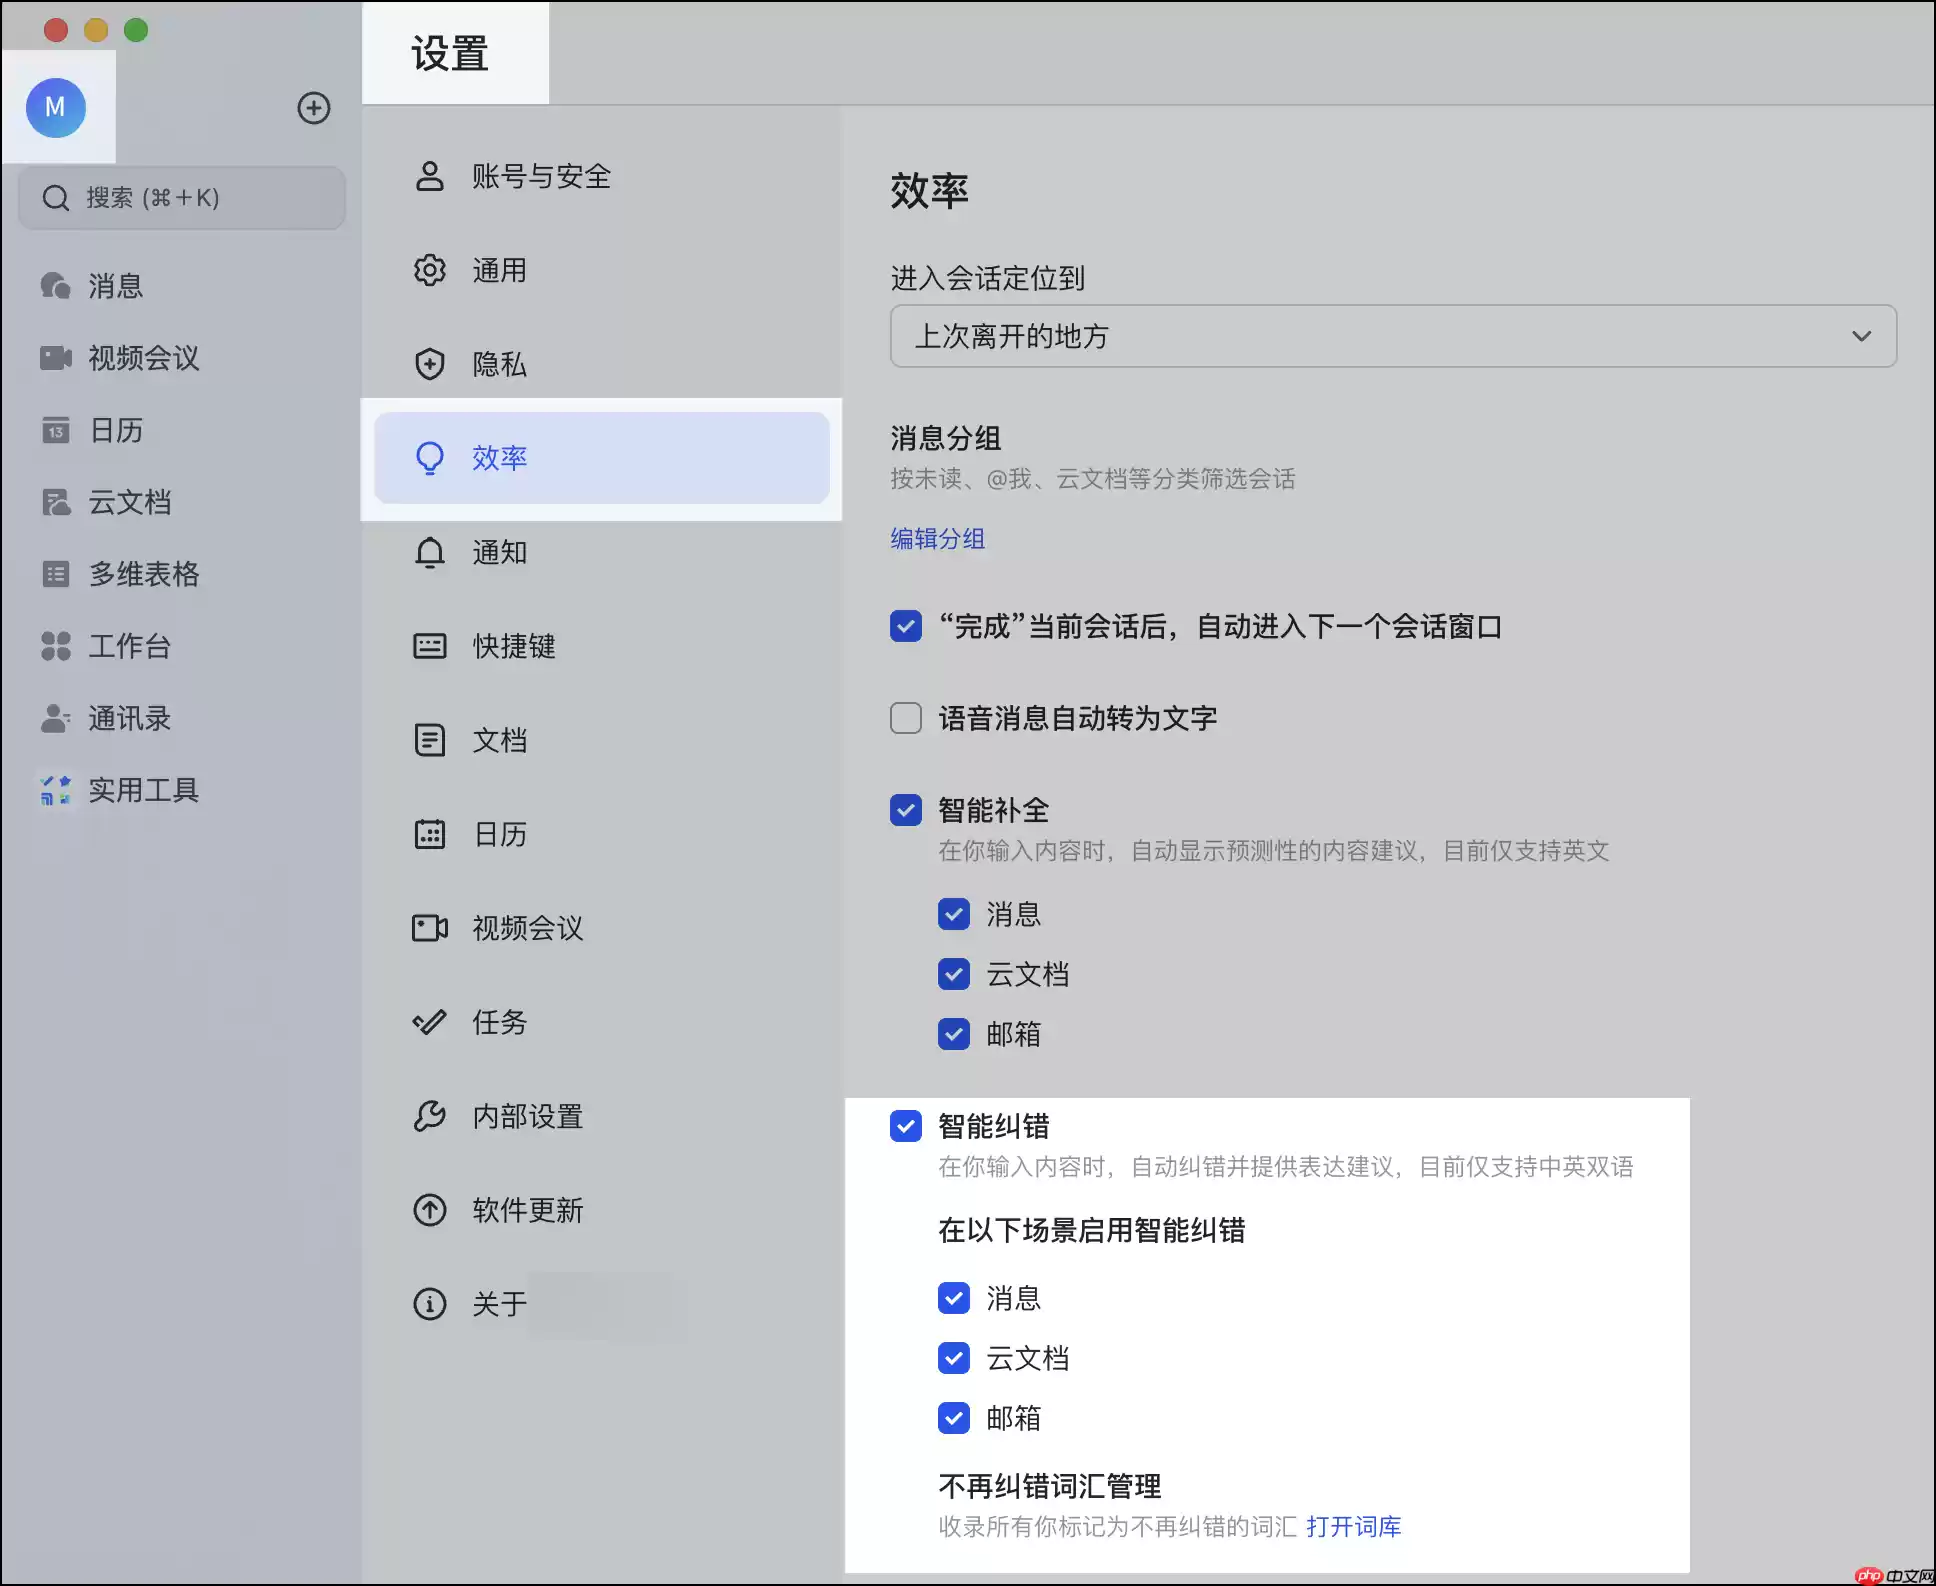Open 实用工具 from the sidebar

tap(143, 790)
